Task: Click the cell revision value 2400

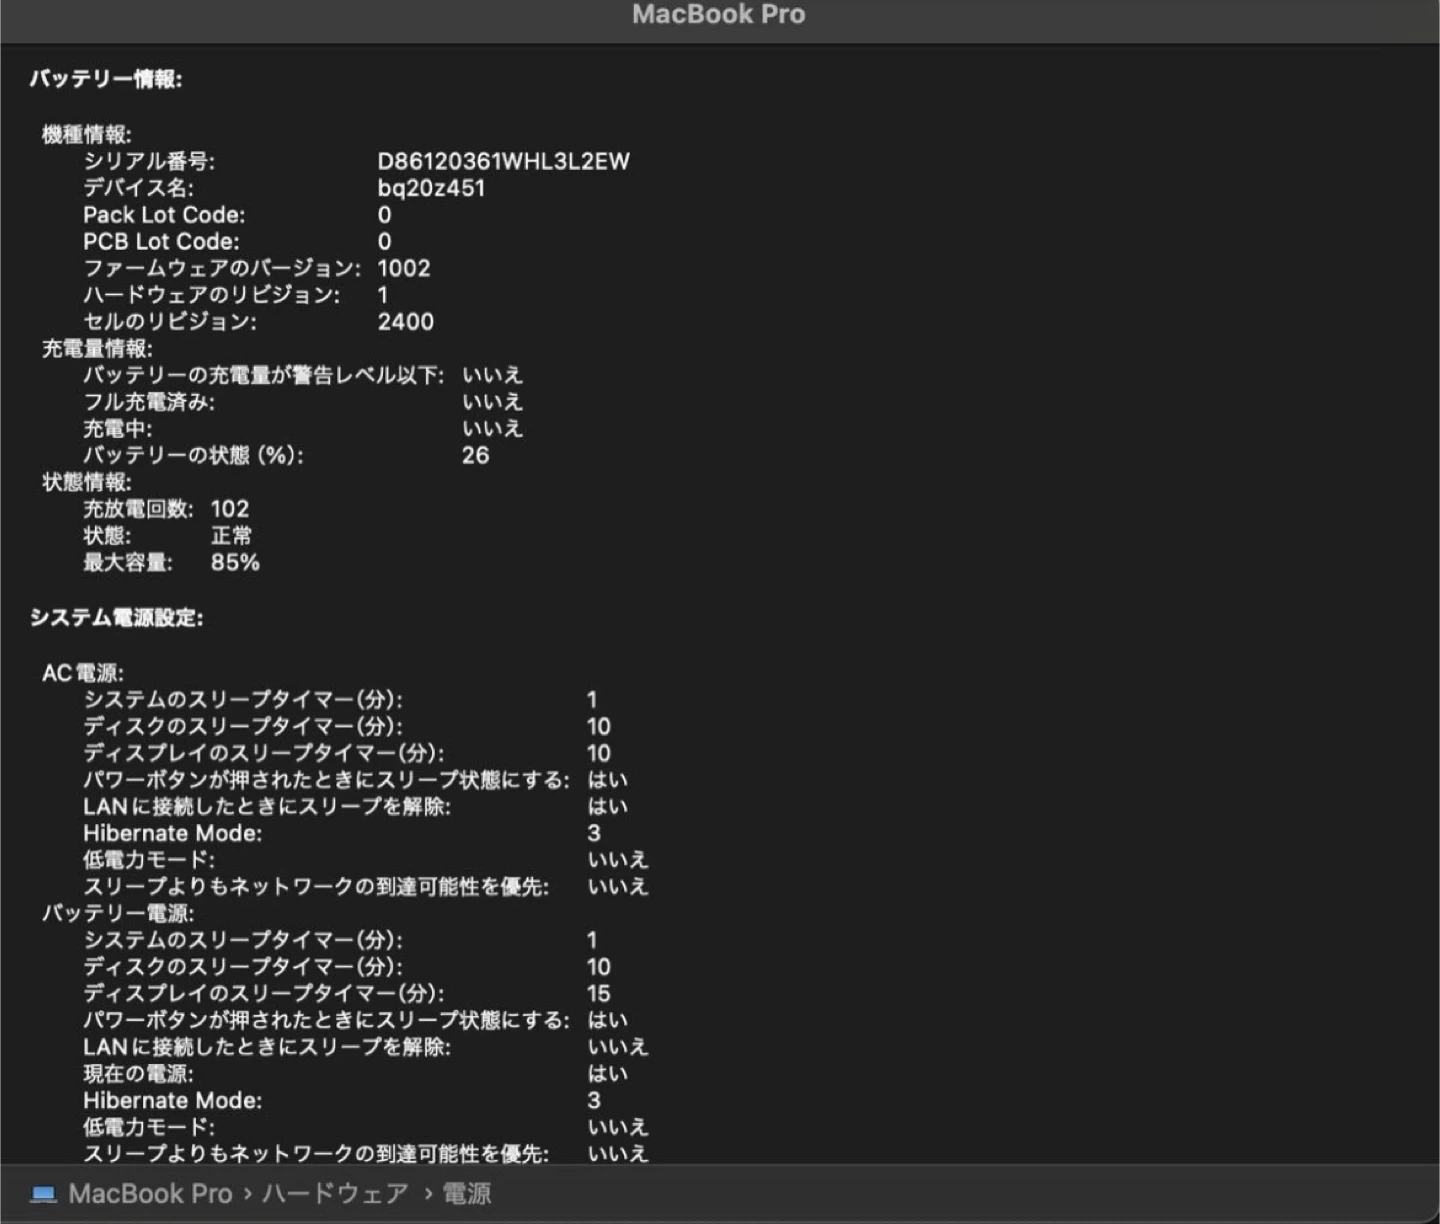Action: point(406,322)
